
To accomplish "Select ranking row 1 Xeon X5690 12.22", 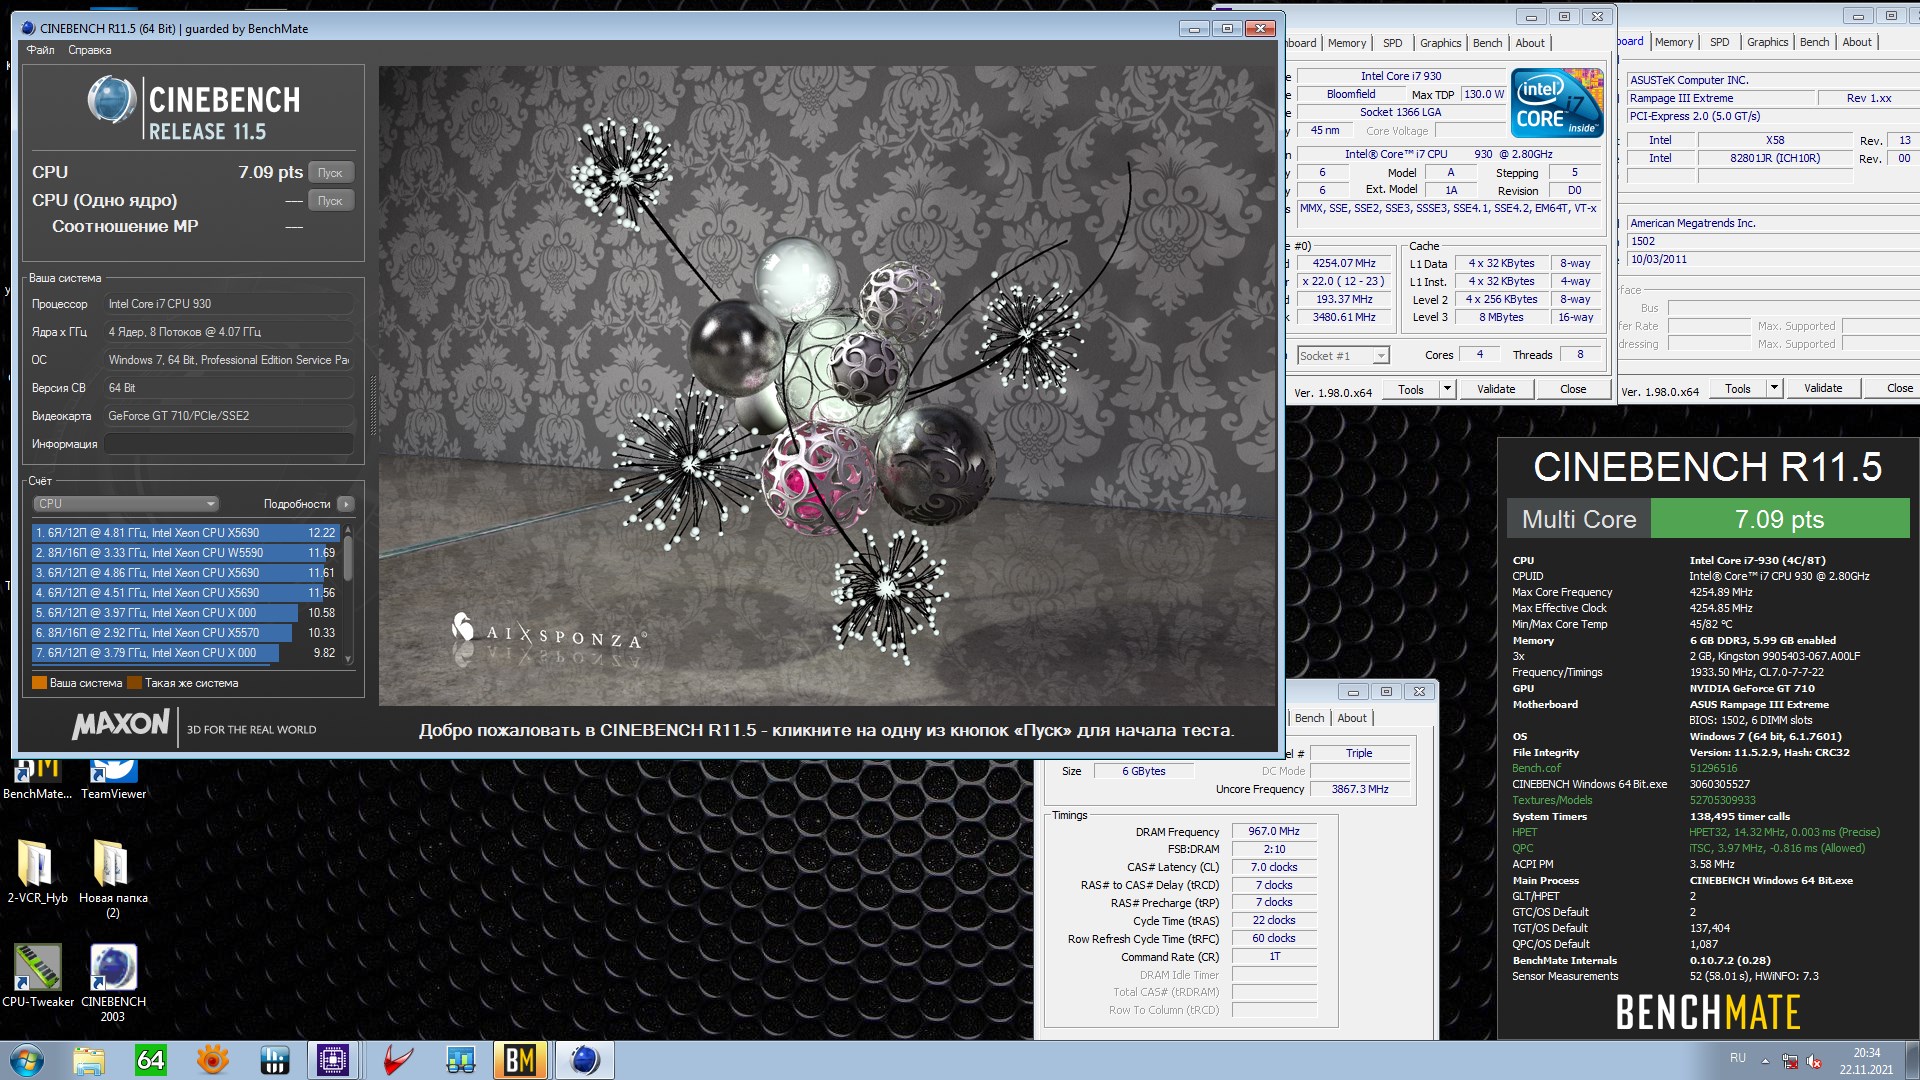I will (x=186, y=533).
